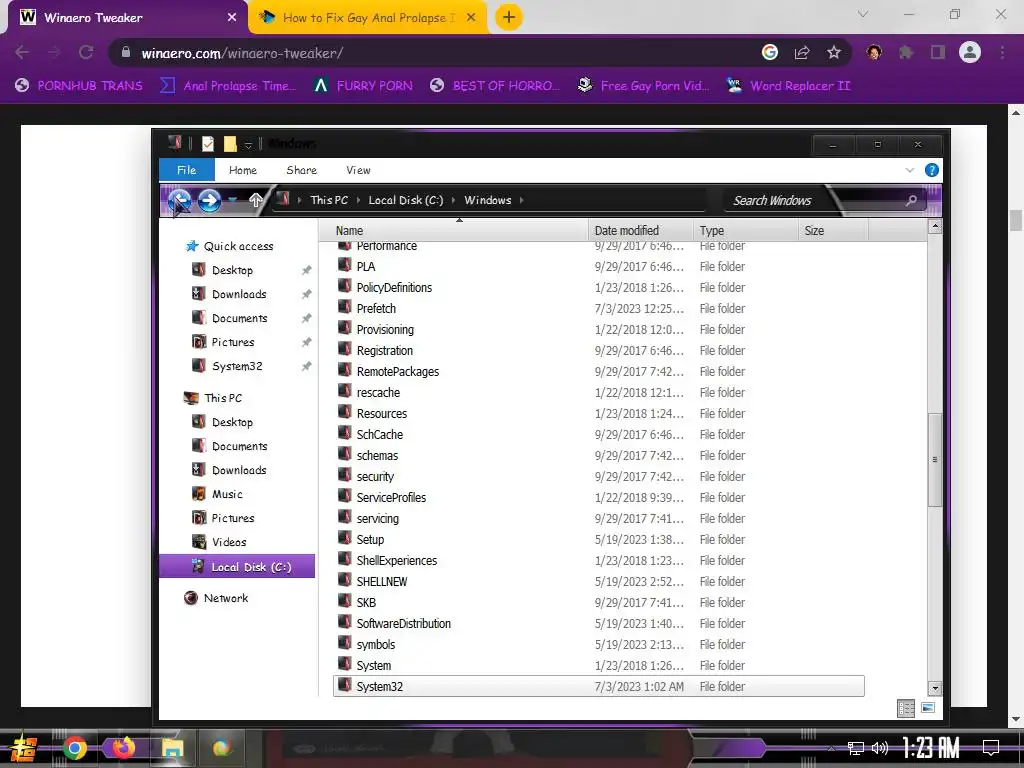1024x768 pixels.
Task: Open the View ribbon tab
Action: point(358,170)
